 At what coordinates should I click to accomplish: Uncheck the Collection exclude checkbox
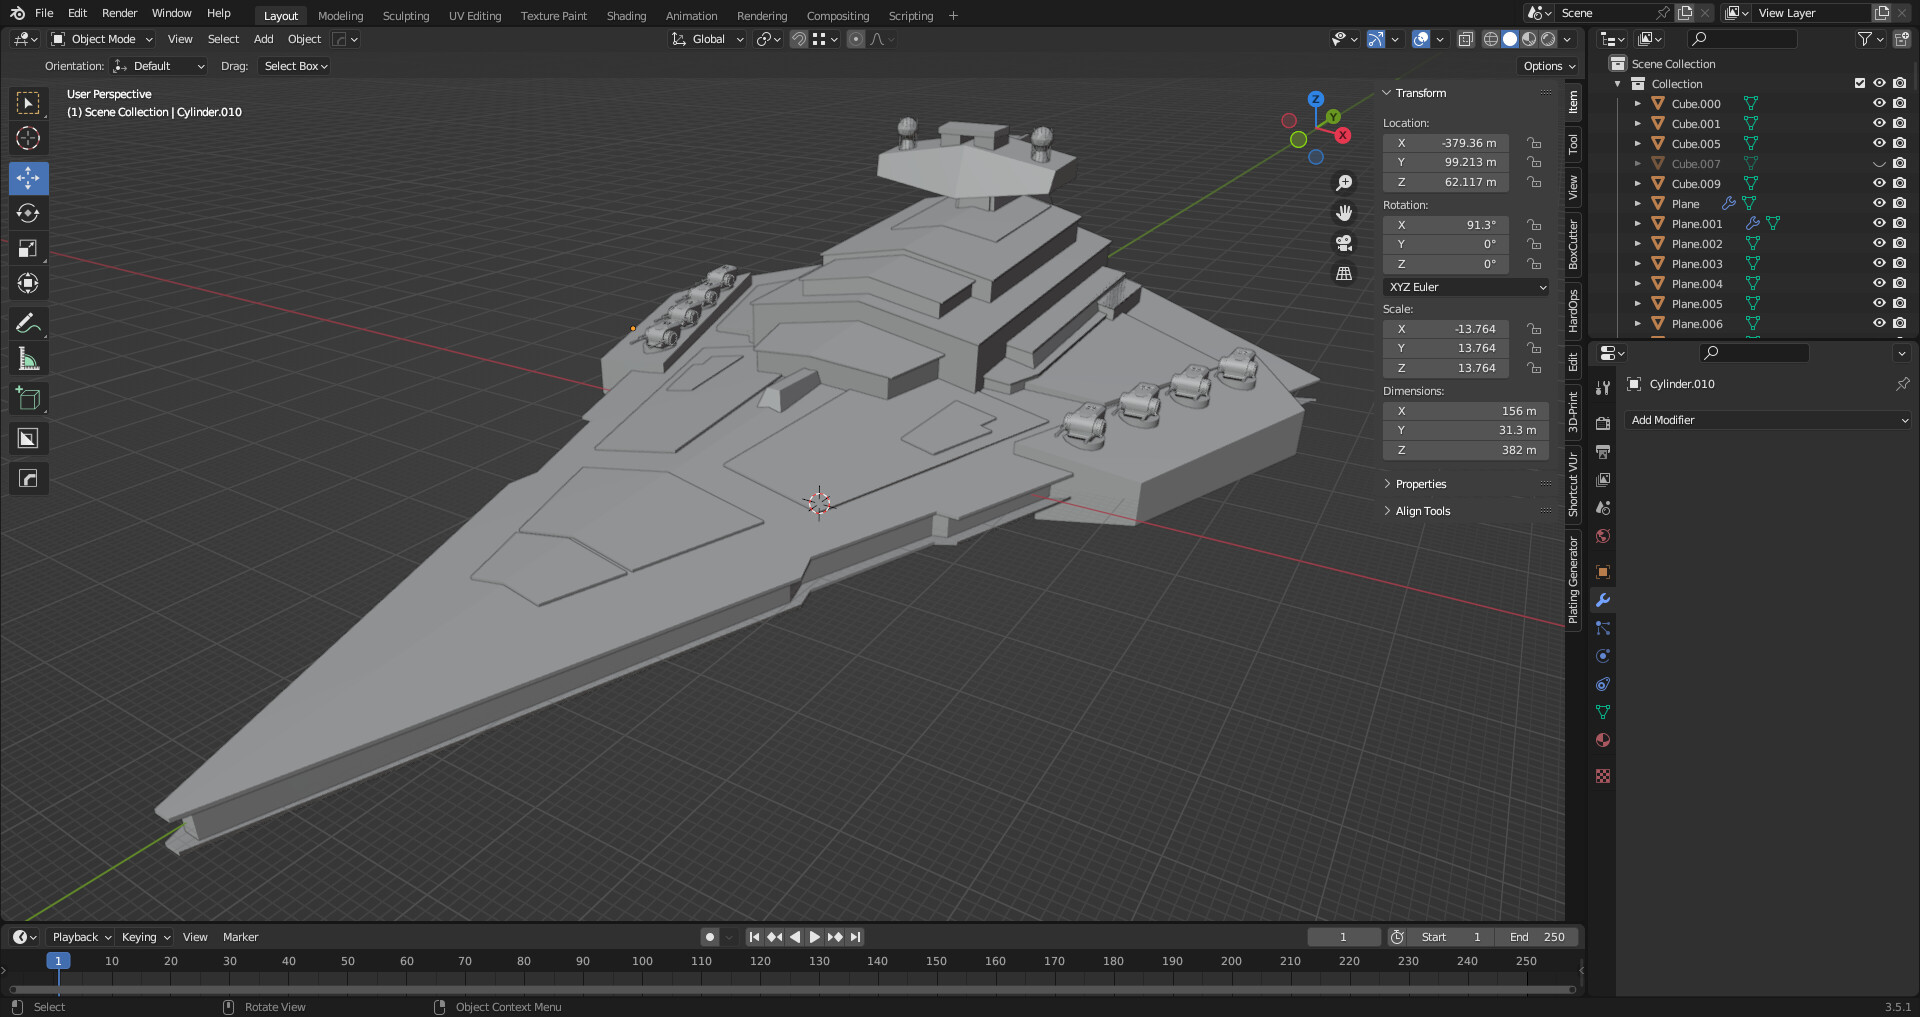(1860, 83)
